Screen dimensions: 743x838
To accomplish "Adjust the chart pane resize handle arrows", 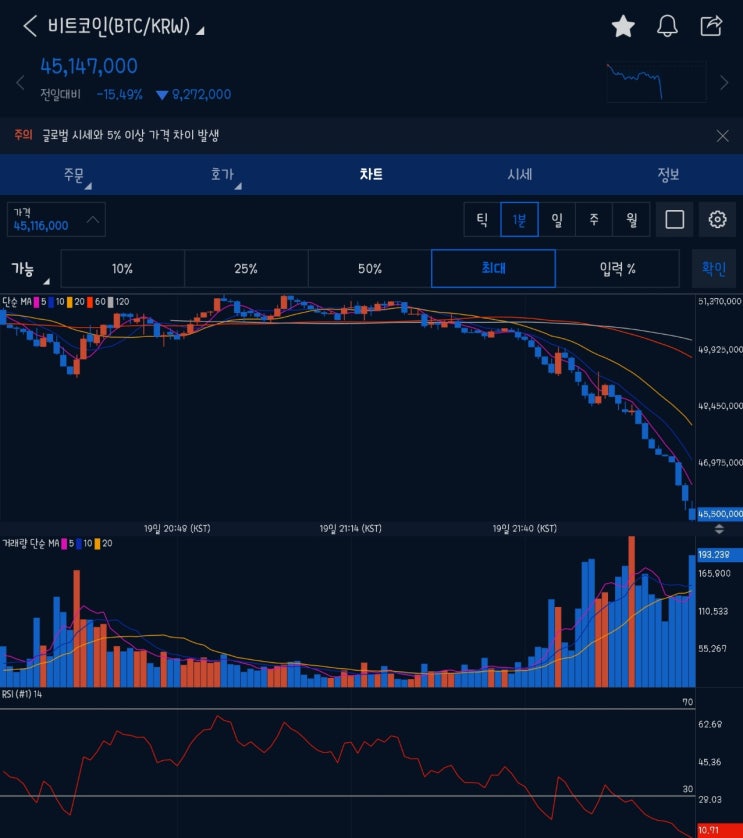I will tap(719, 529).
